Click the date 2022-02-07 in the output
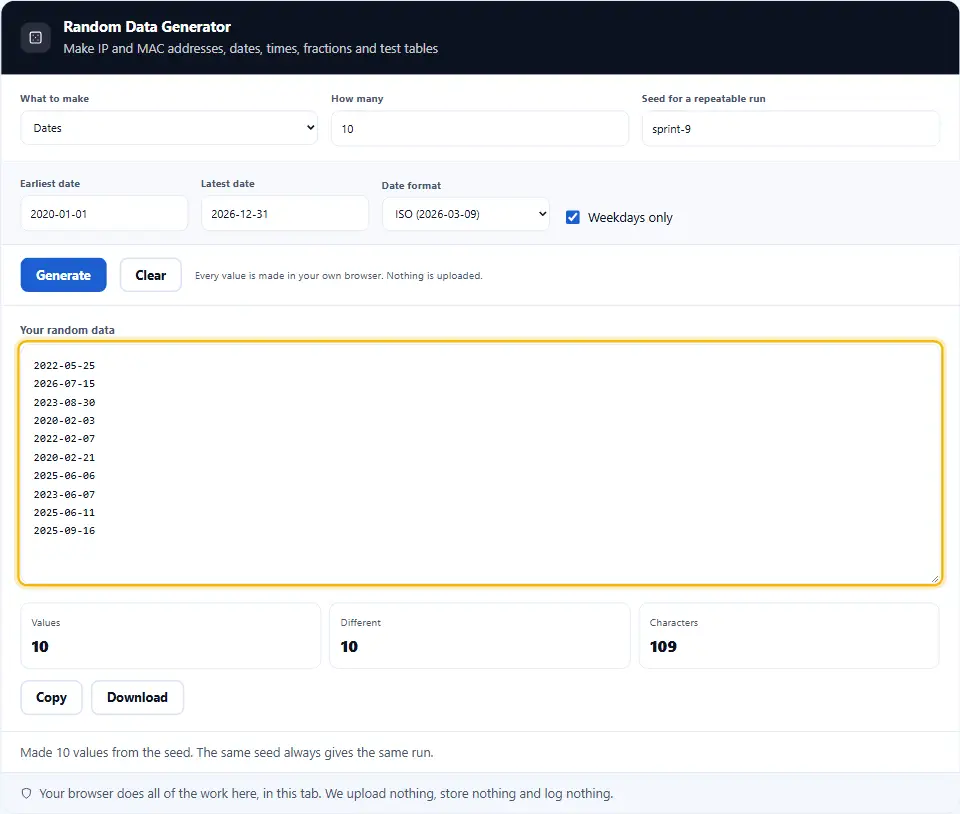Image resolution: width=960 pixels, height=814 pixels. coord(64,439)
